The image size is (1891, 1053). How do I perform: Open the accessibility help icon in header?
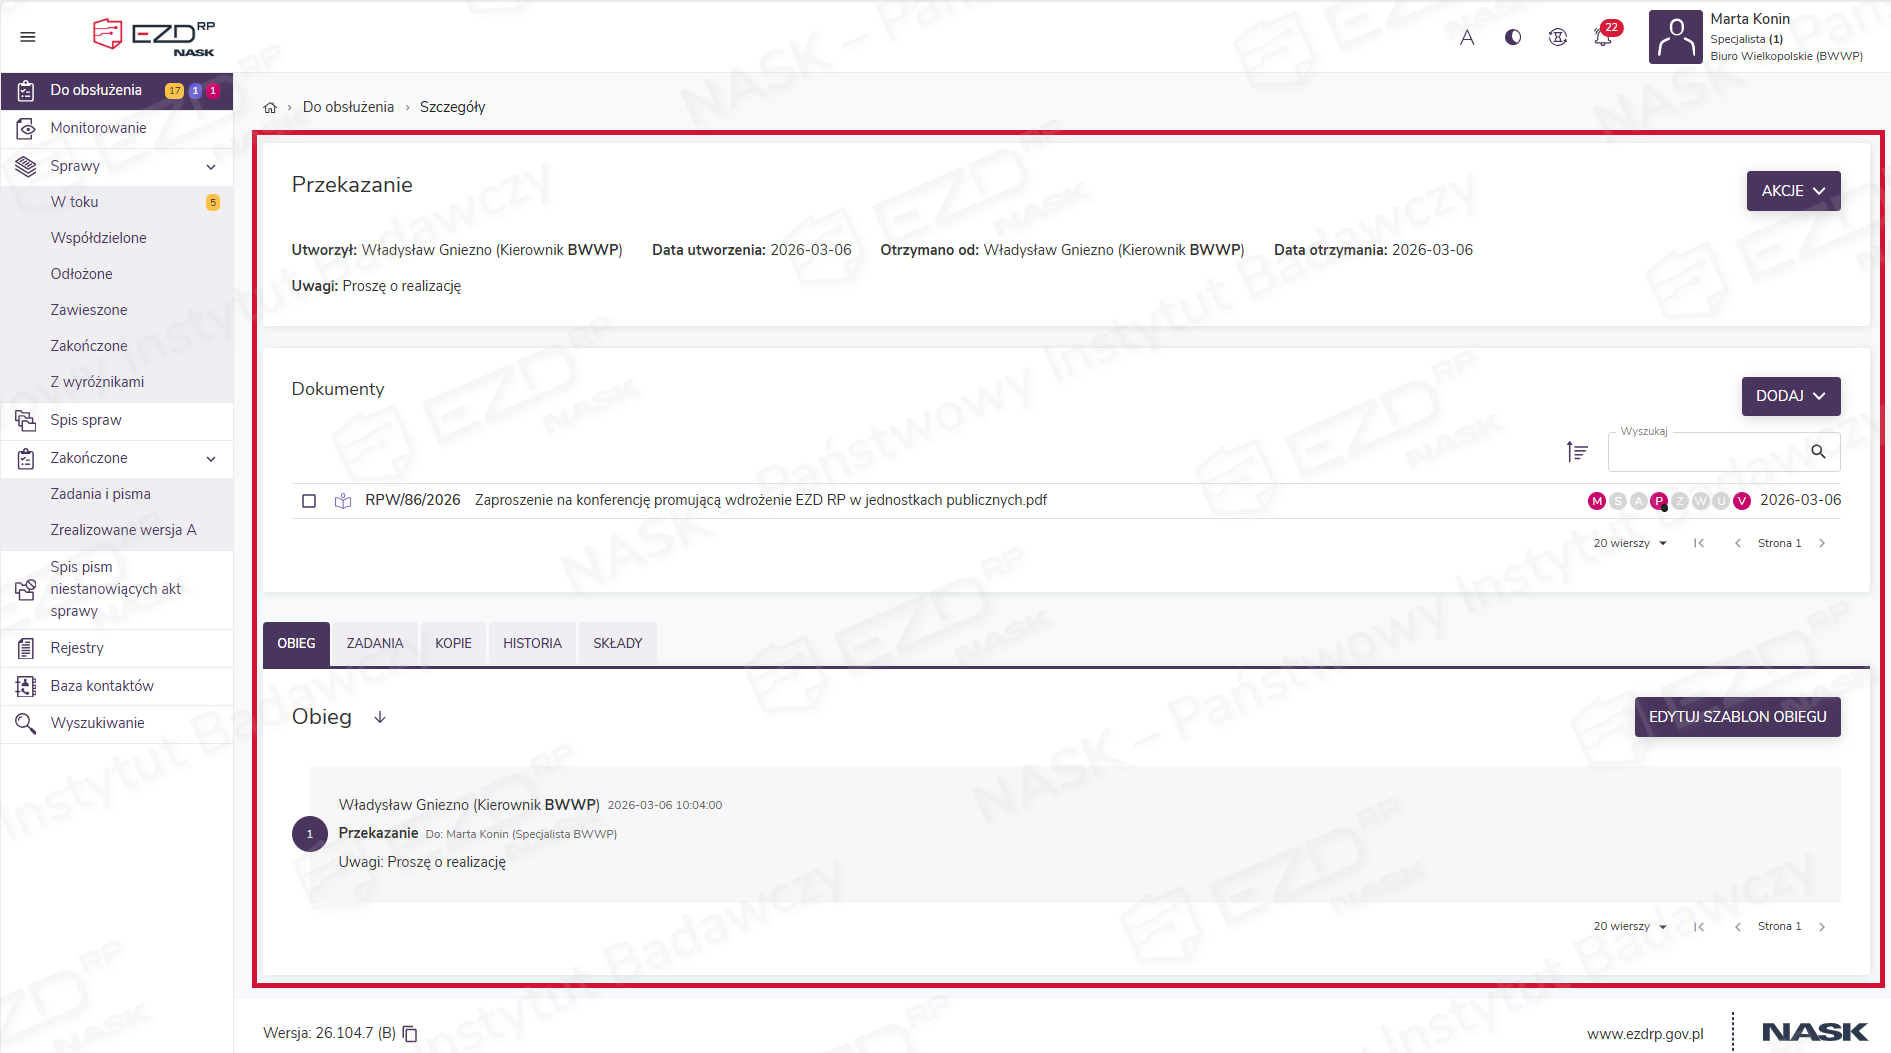(1557, 37)
